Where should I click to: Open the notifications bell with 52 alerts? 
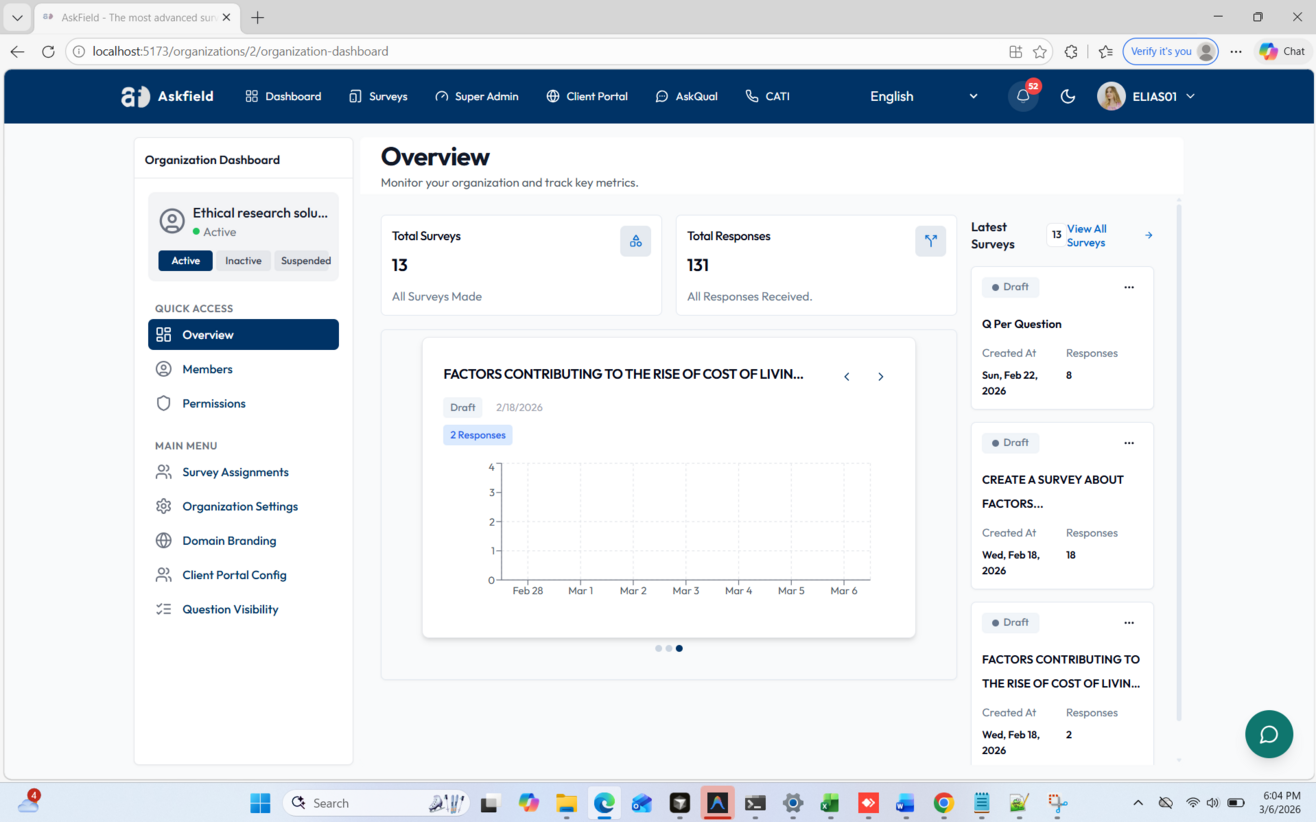pyautogui.click(x=1022, y=96)
